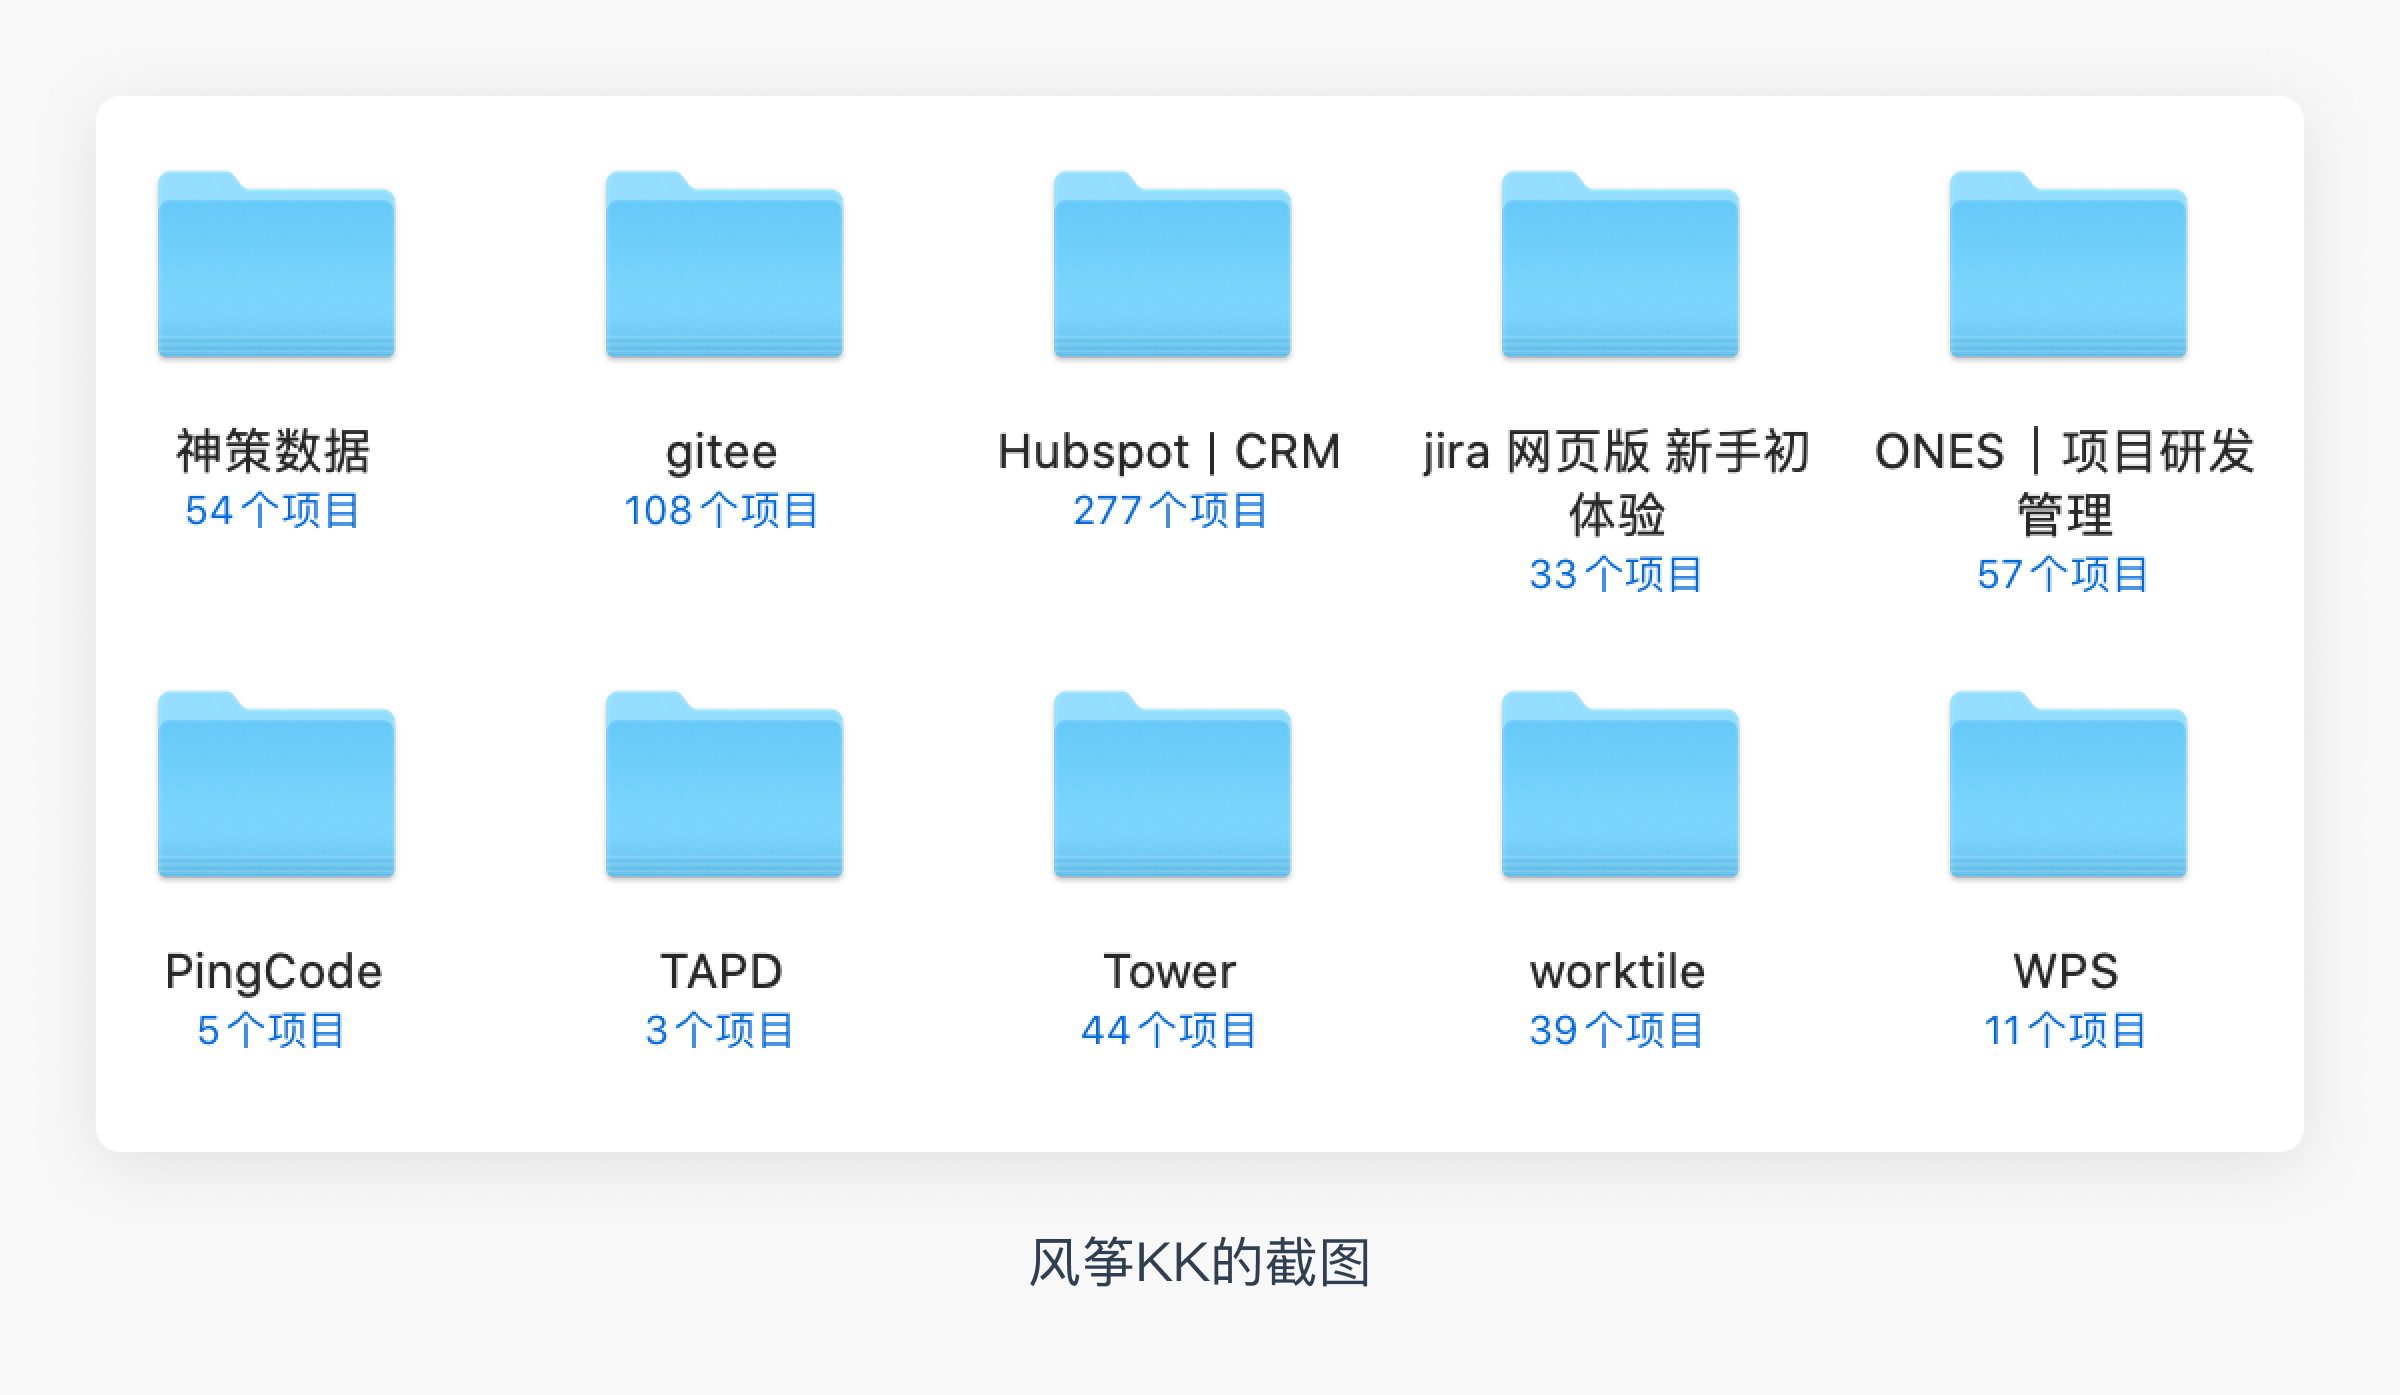Click the WPS folder icon
Screen dimensions: 2400x1395
coord(2068,786)
